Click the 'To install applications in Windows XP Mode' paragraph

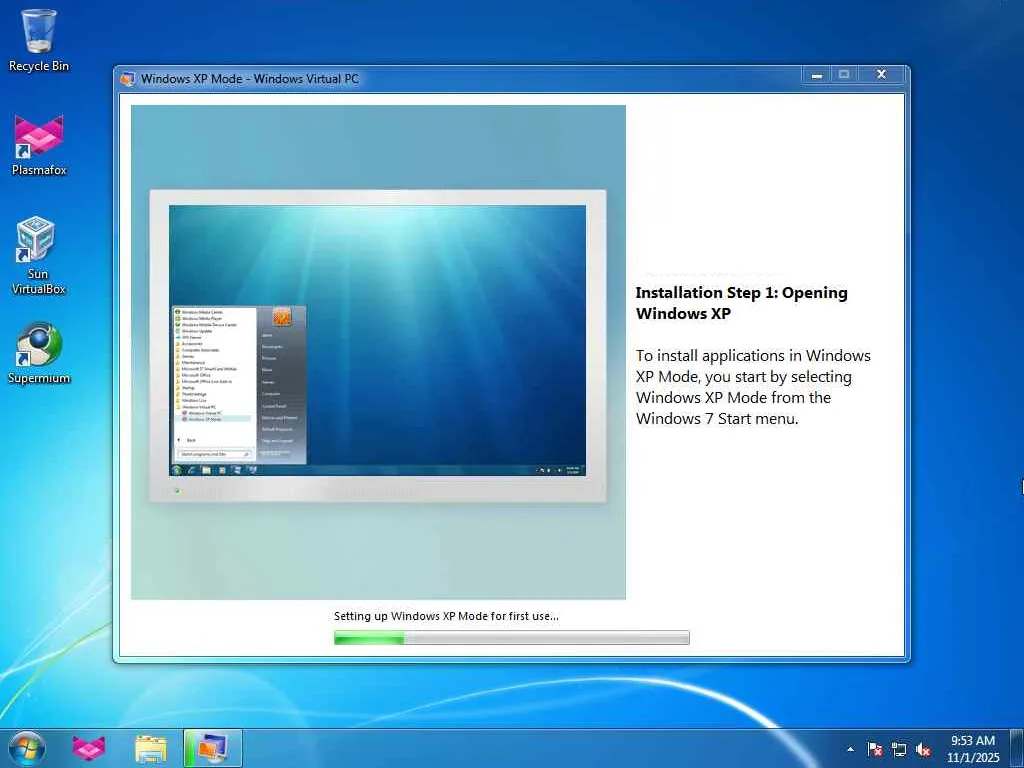[753, 387]
